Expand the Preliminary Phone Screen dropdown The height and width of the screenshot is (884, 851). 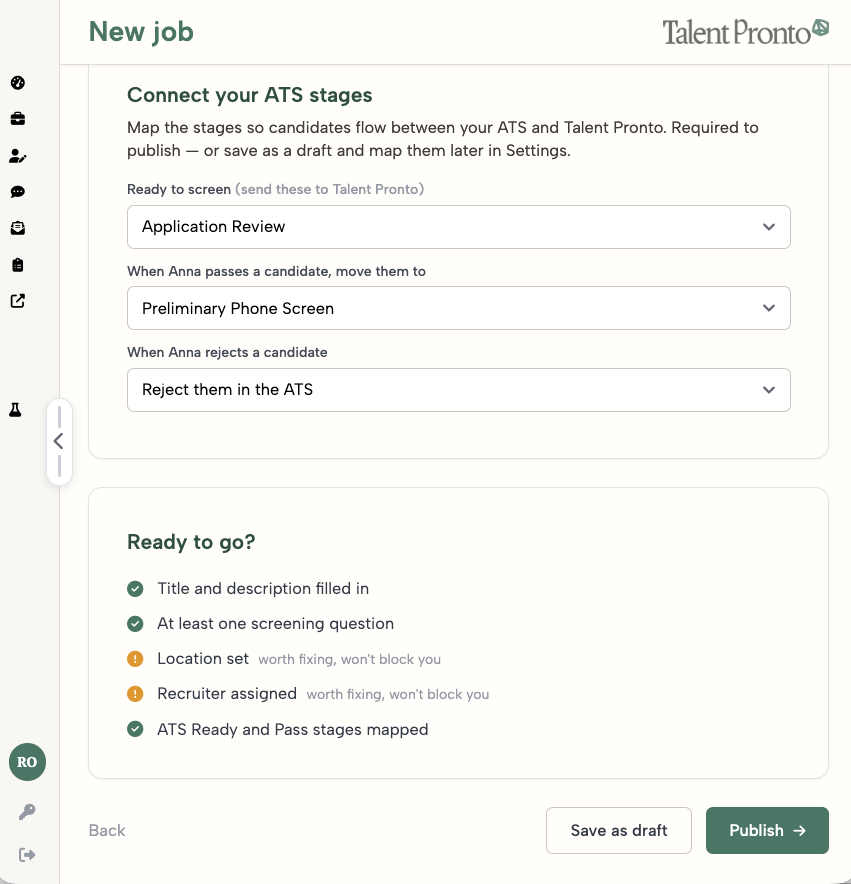(x=458, y=308)
